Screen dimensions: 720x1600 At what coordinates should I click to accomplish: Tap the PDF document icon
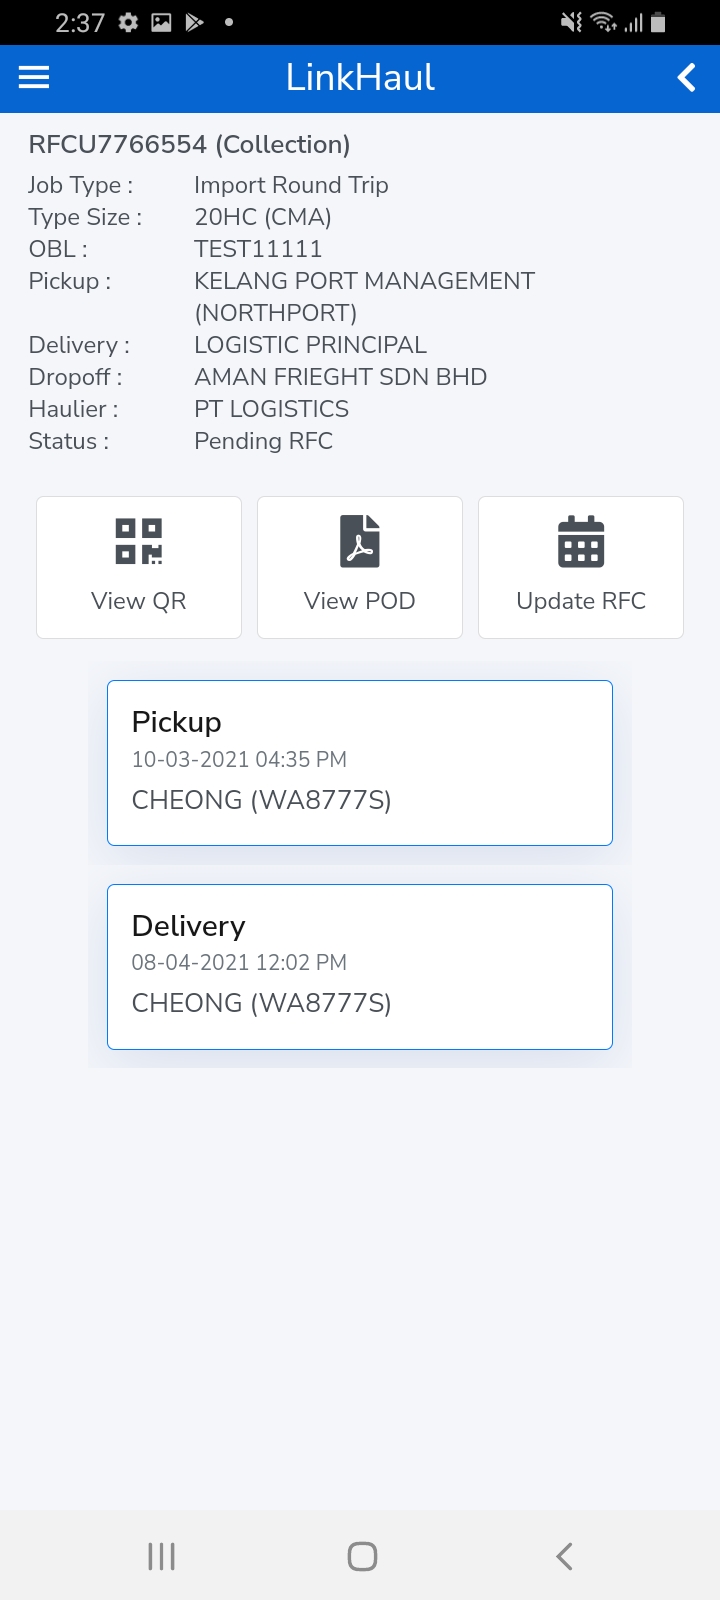pos(360,542)
